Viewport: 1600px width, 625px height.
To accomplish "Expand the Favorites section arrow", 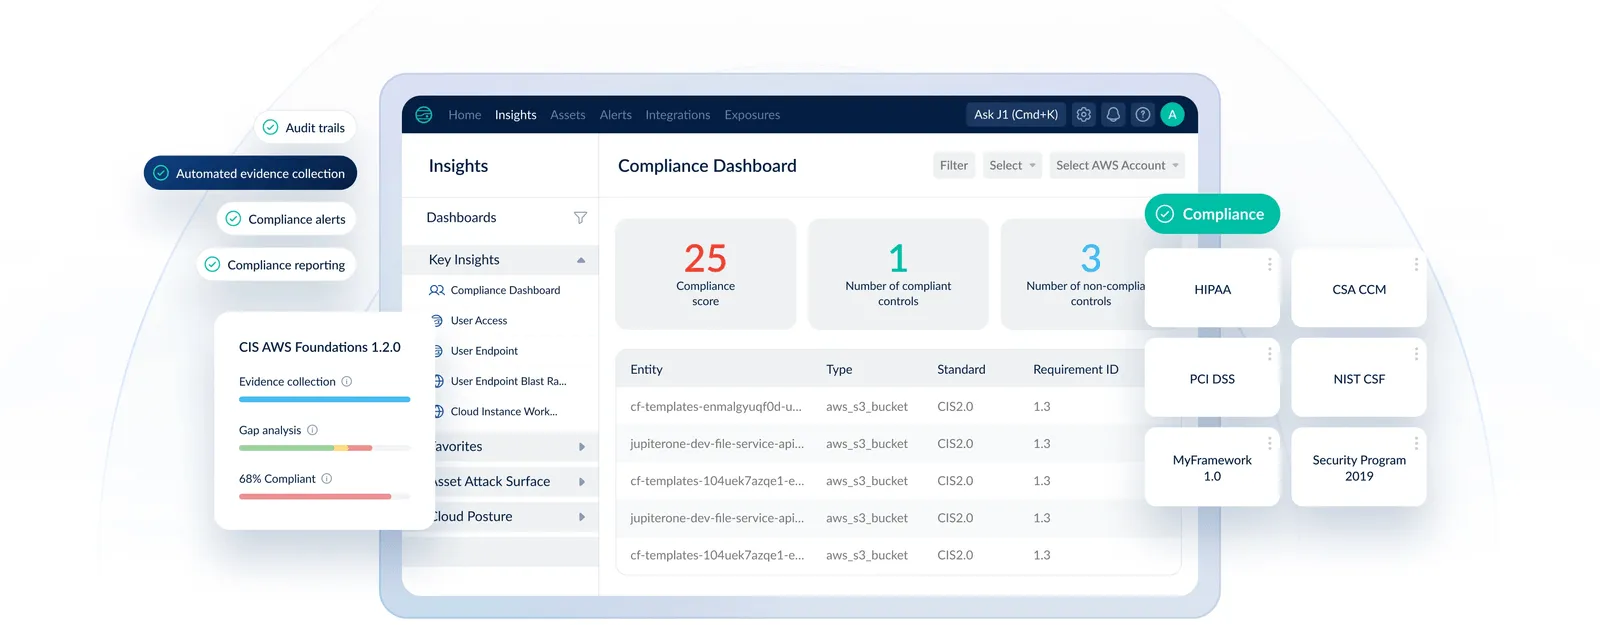I will (x=581, y=447).
